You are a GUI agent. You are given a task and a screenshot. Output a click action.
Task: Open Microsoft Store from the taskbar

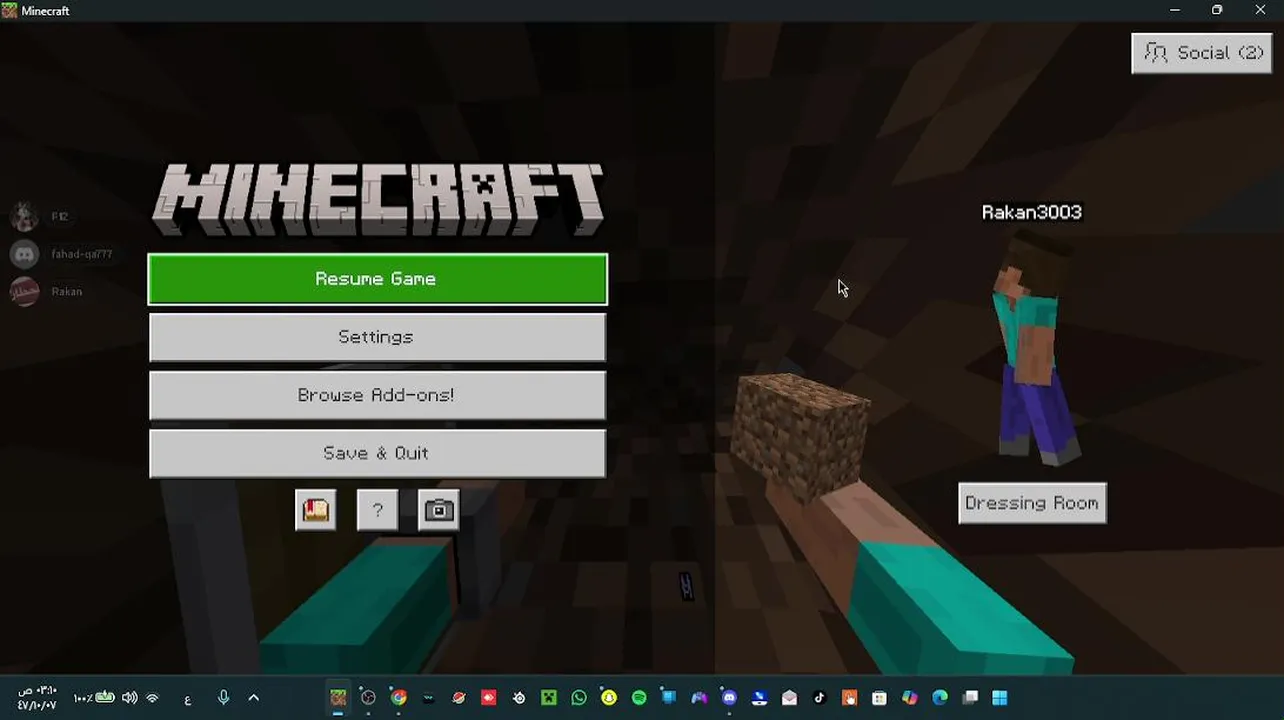coord(879,698)
